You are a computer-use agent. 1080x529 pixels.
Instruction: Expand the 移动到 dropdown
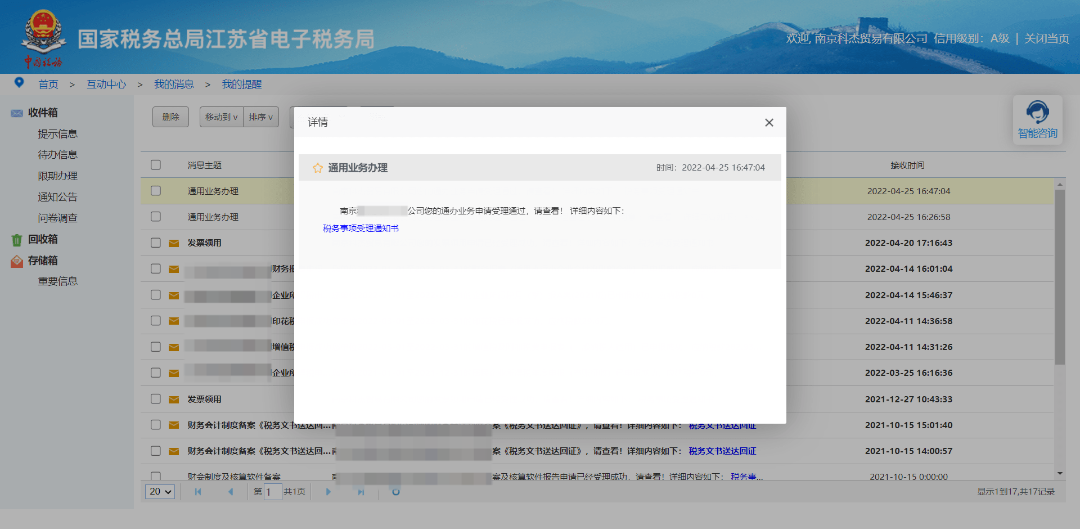pos(221,117)
